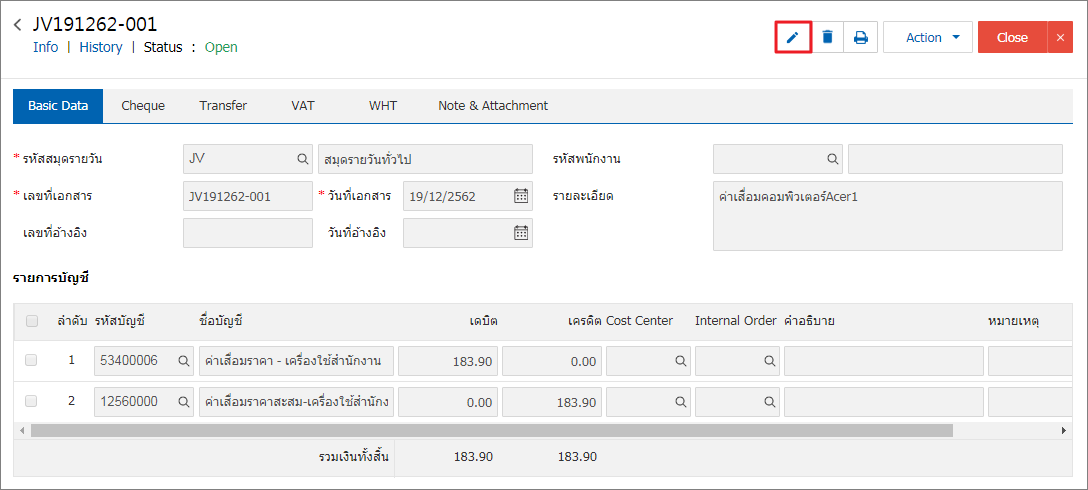
Task: Open Internal Order lookup in row 2
Action: (770, 401)
